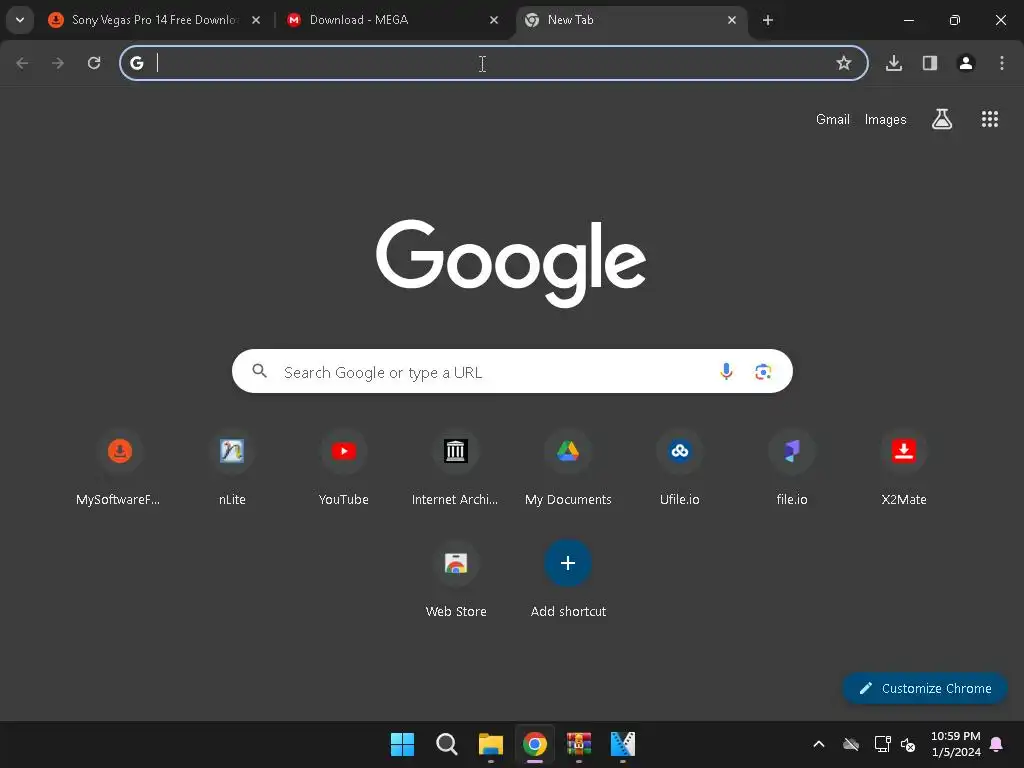Open the Chrome profile icon
The width and height of the screenshot is (1024, 768).
point(966,63)
